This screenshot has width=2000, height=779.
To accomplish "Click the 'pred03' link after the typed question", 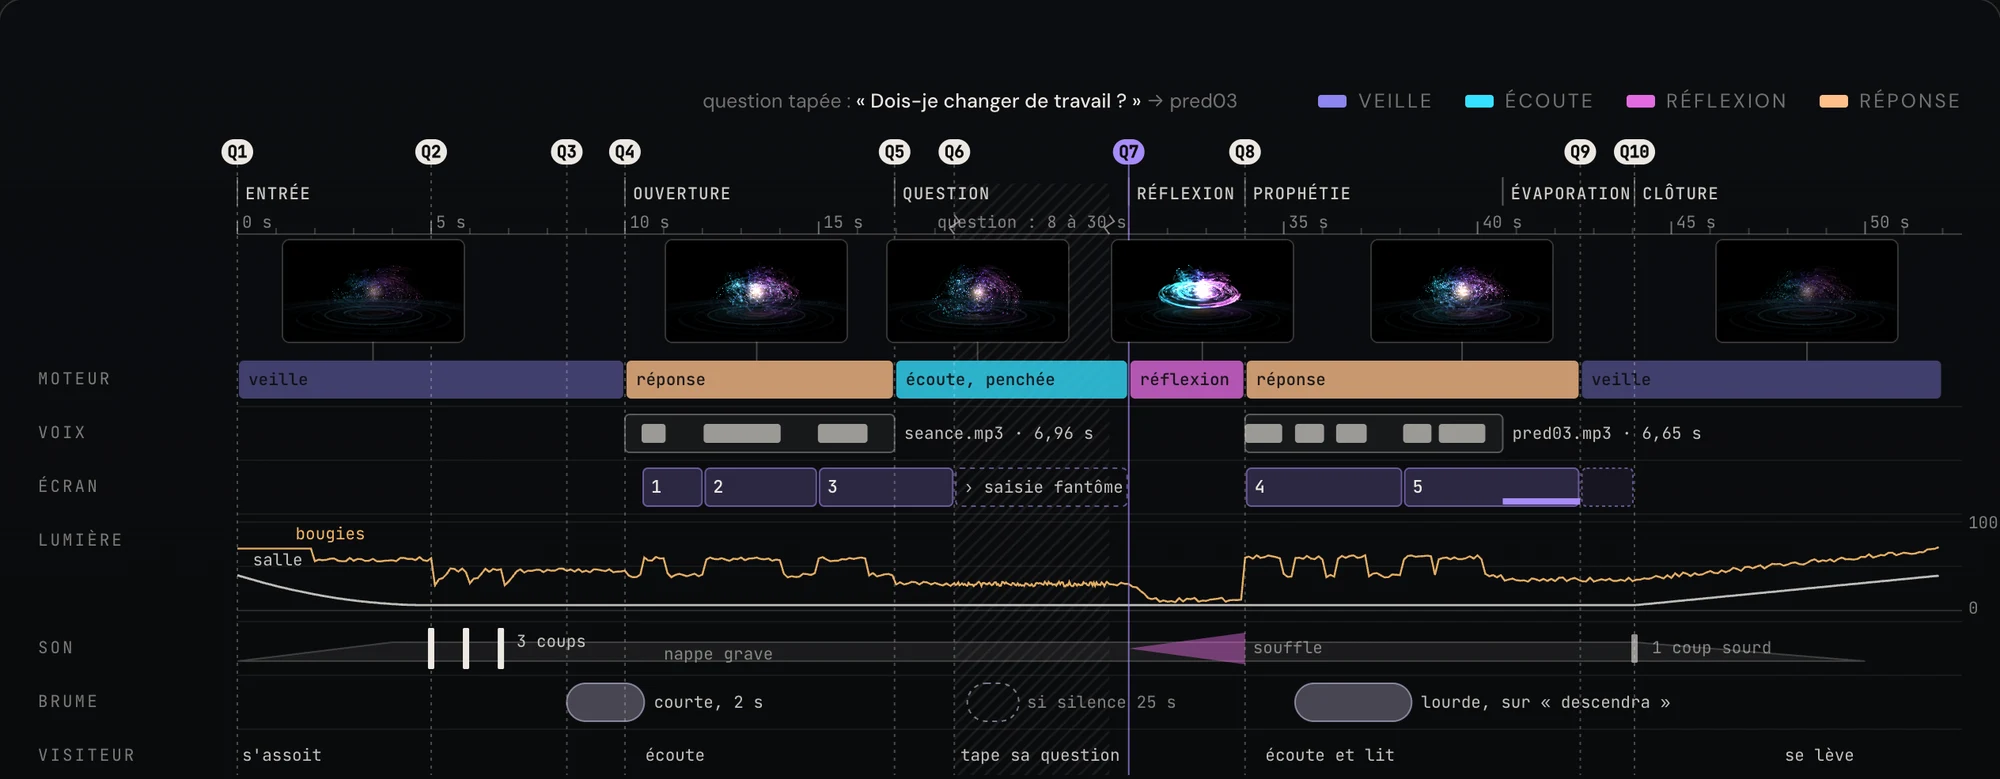I will coord(1203,101).
